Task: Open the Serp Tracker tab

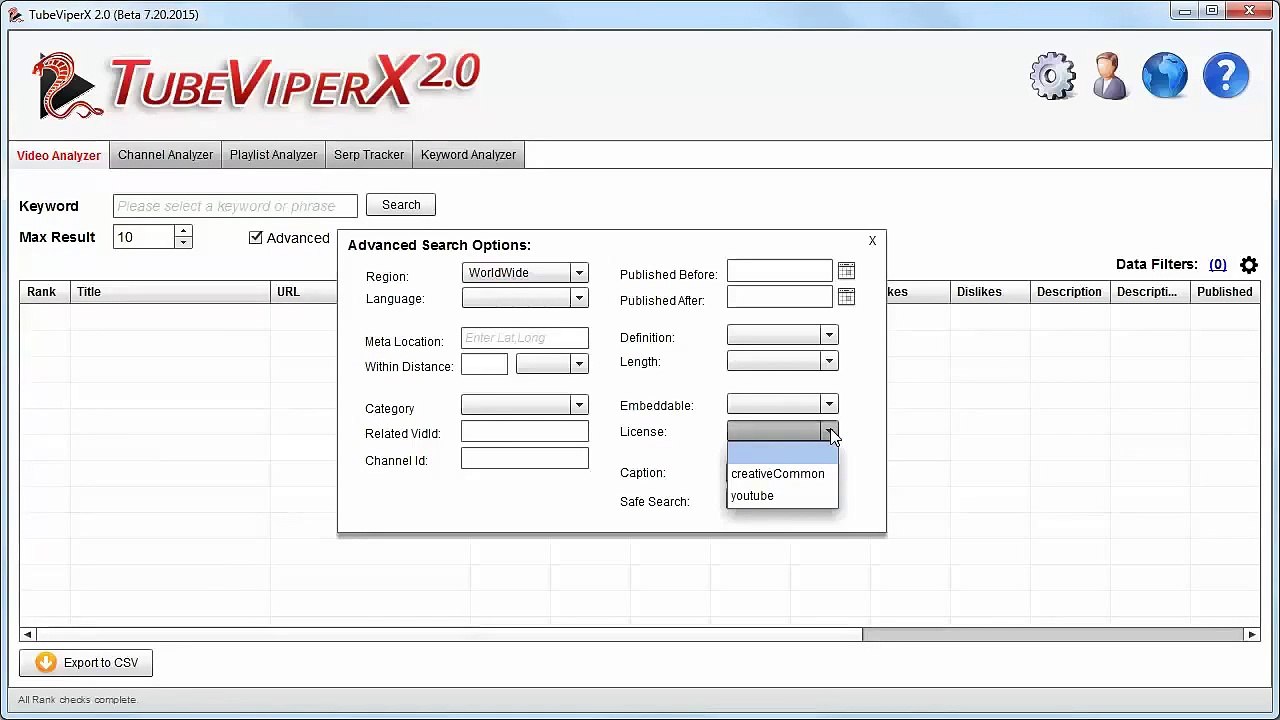Action: 369,155
